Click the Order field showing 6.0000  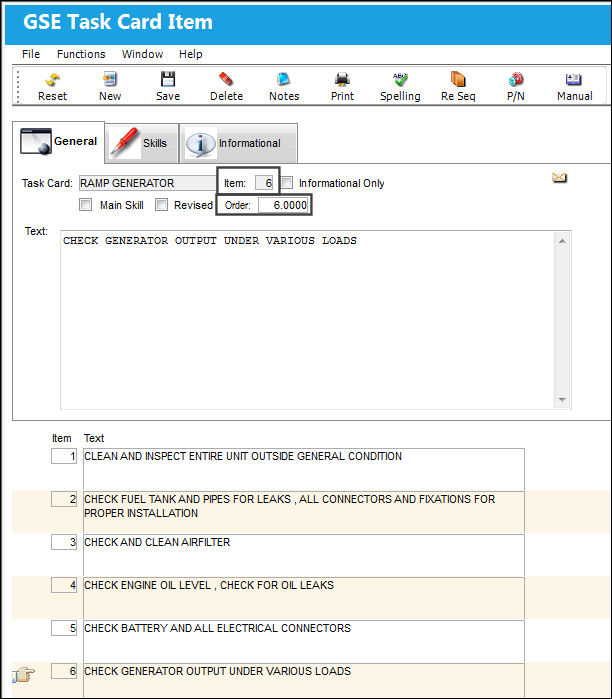point(283,205)
